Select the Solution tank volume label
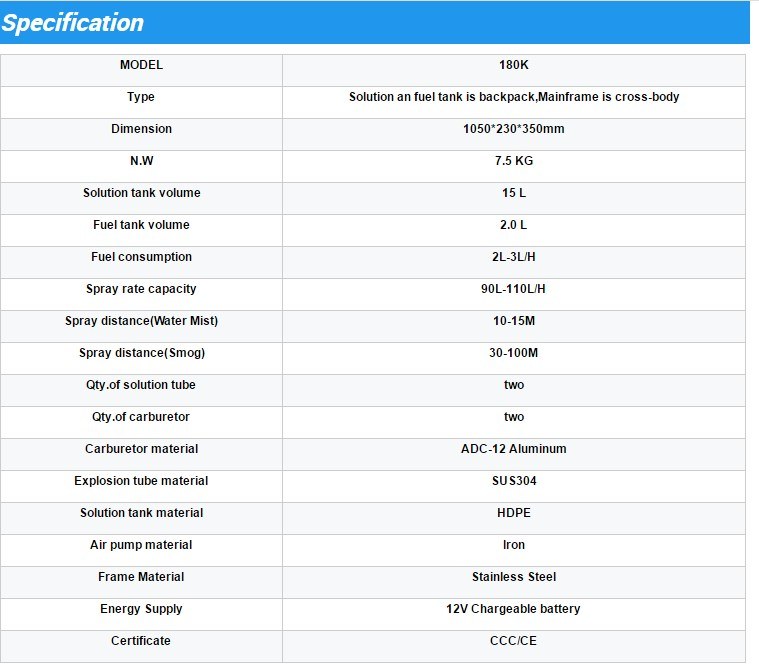 (141, 193)
